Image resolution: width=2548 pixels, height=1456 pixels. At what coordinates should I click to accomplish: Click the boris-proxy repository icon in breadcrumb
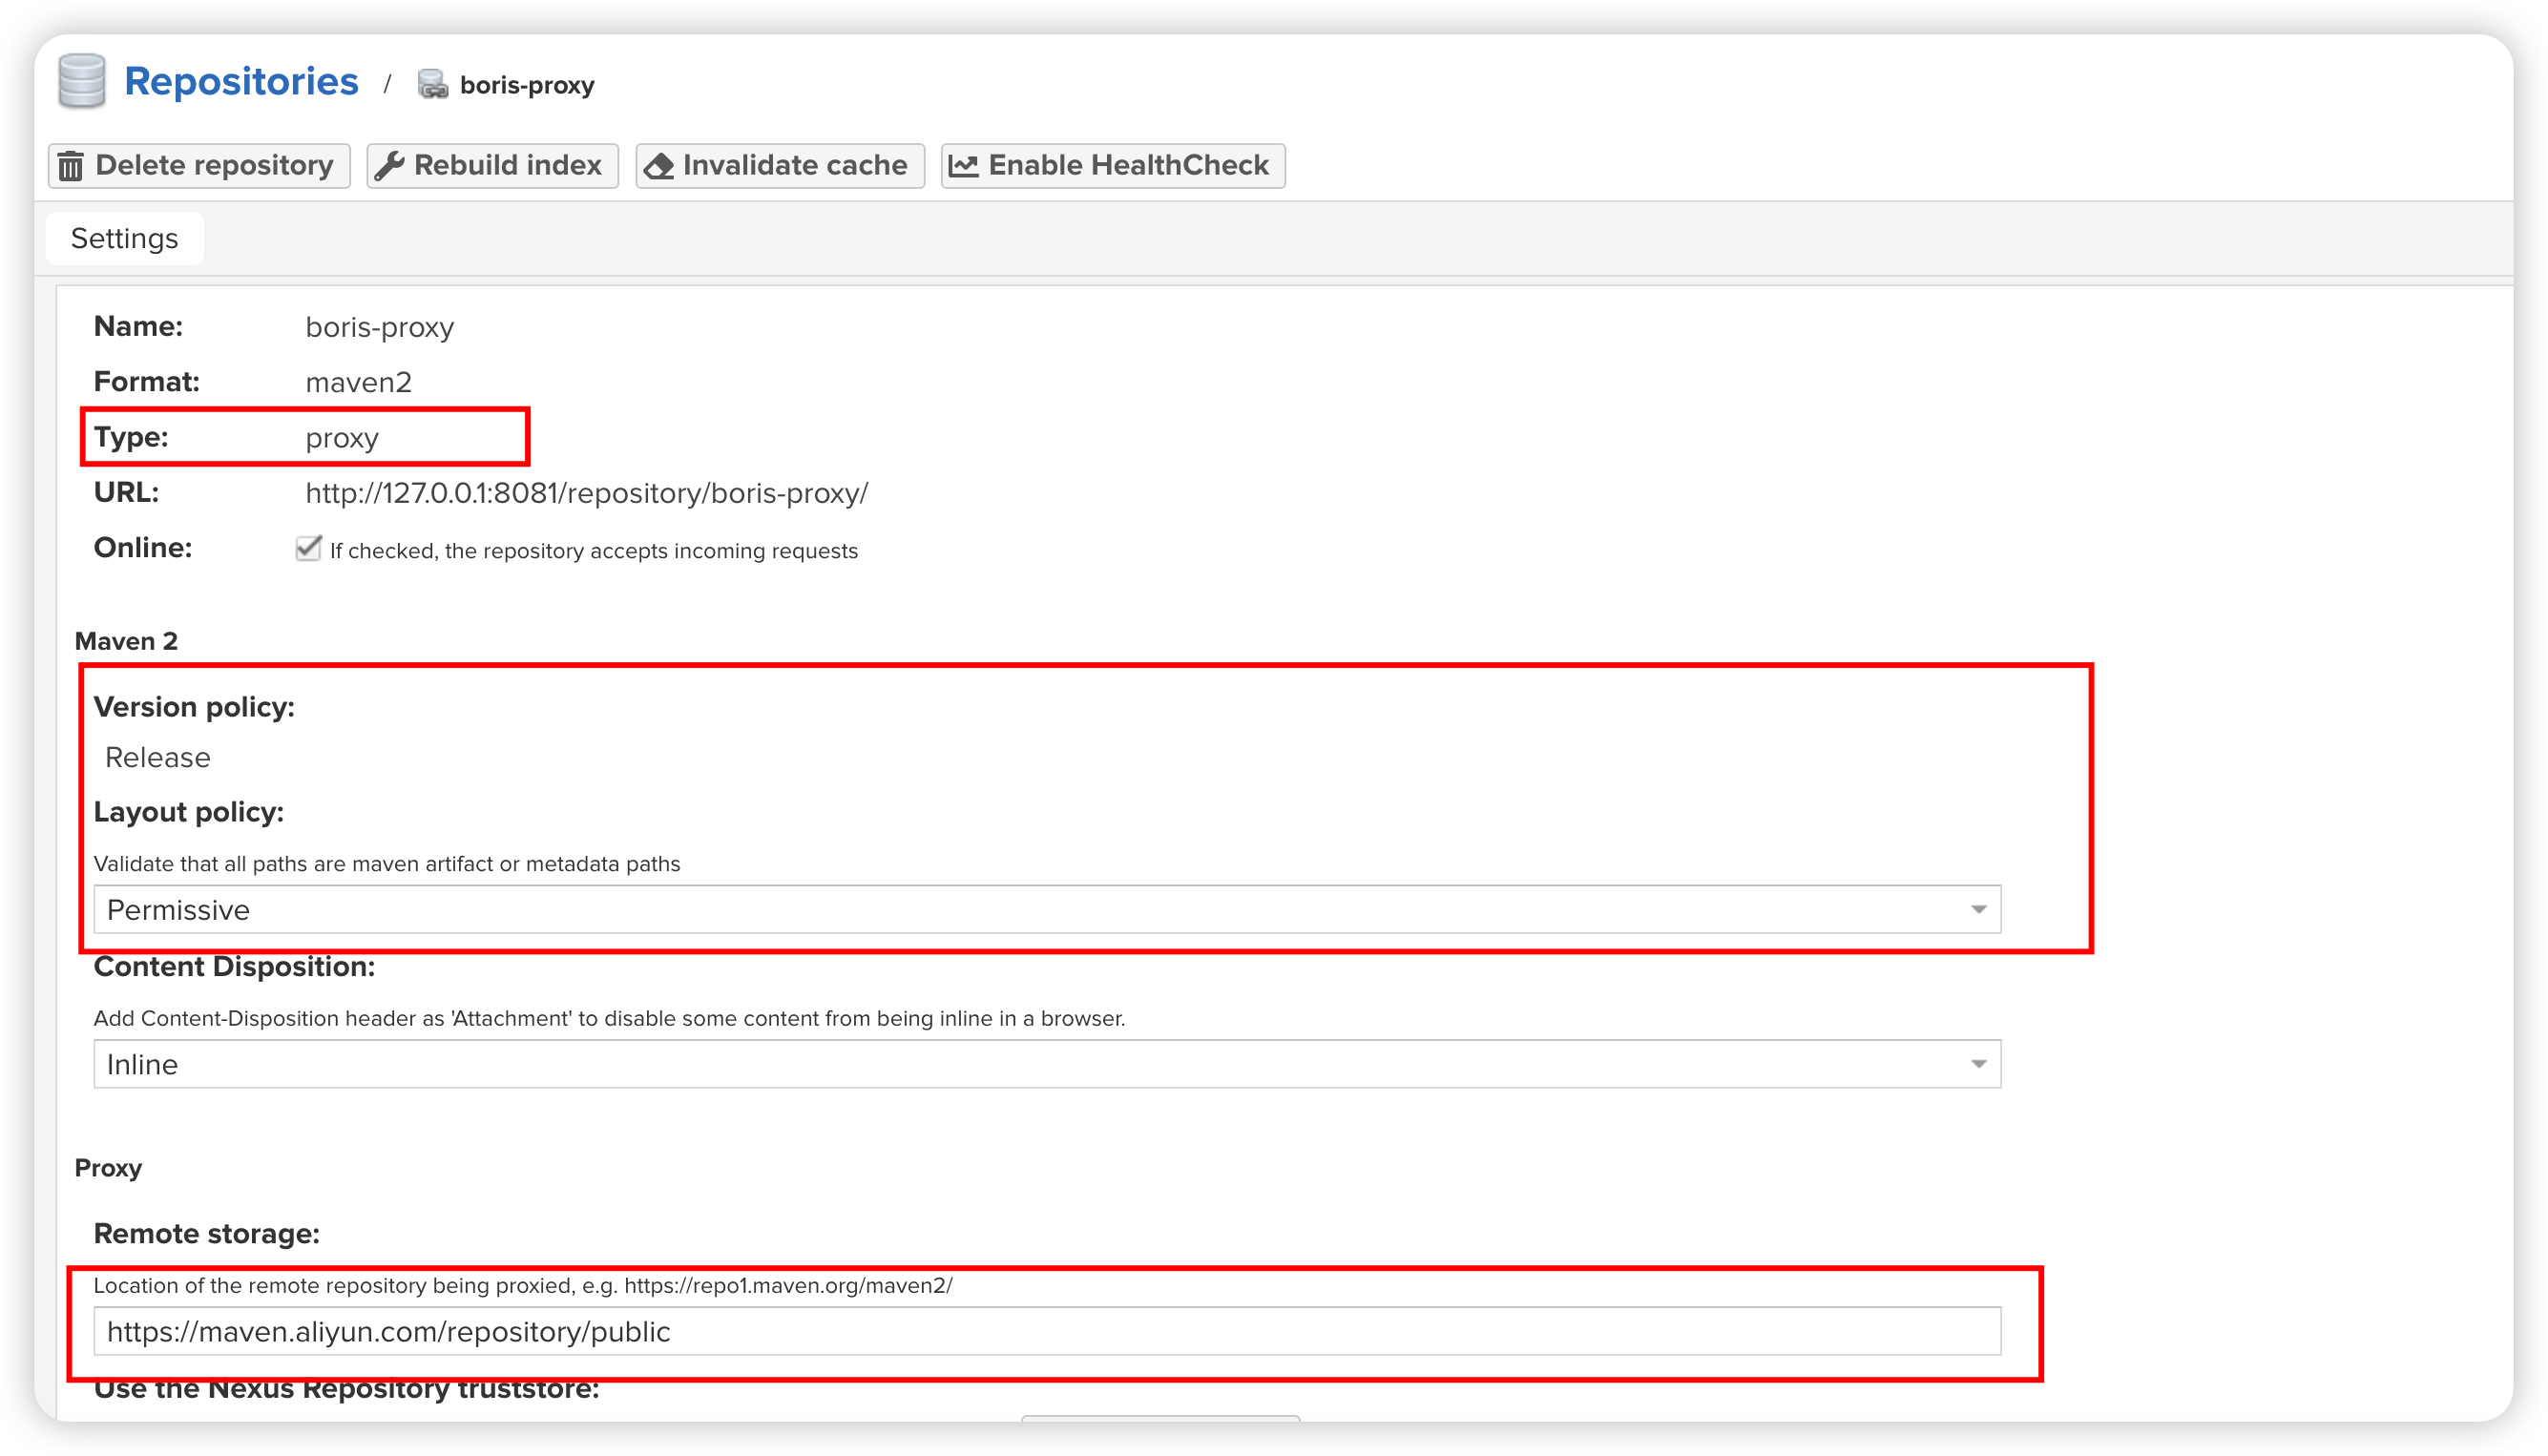point(432,85)
